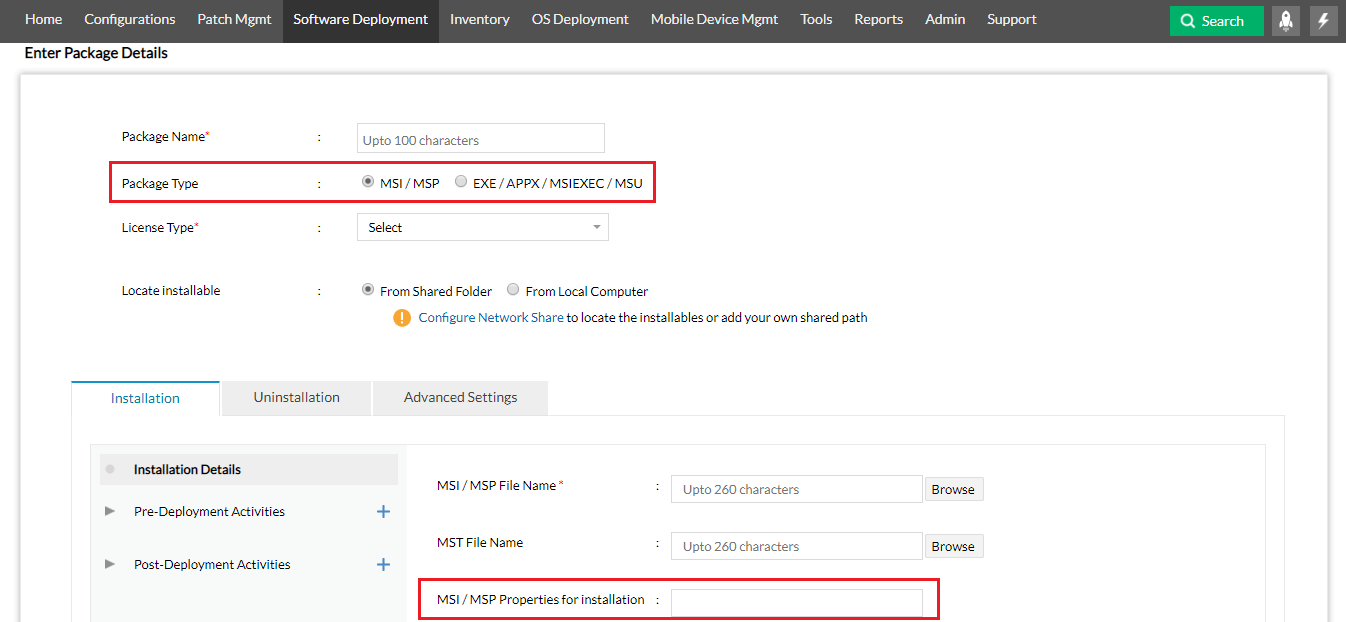The image size is (1346, 622).
Task: Click the lightning bolt icon
Action: pyautogui.click(x=1324, y=20)
